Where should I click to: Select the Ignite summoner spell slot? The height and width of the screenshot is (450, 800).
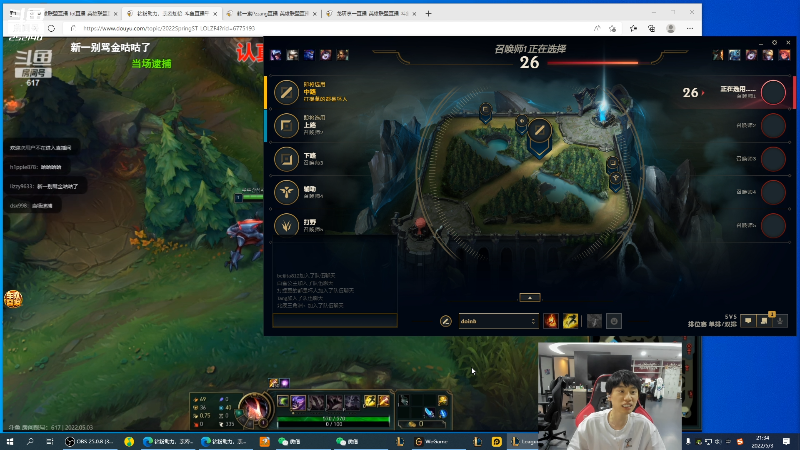(x=551, y=321)
